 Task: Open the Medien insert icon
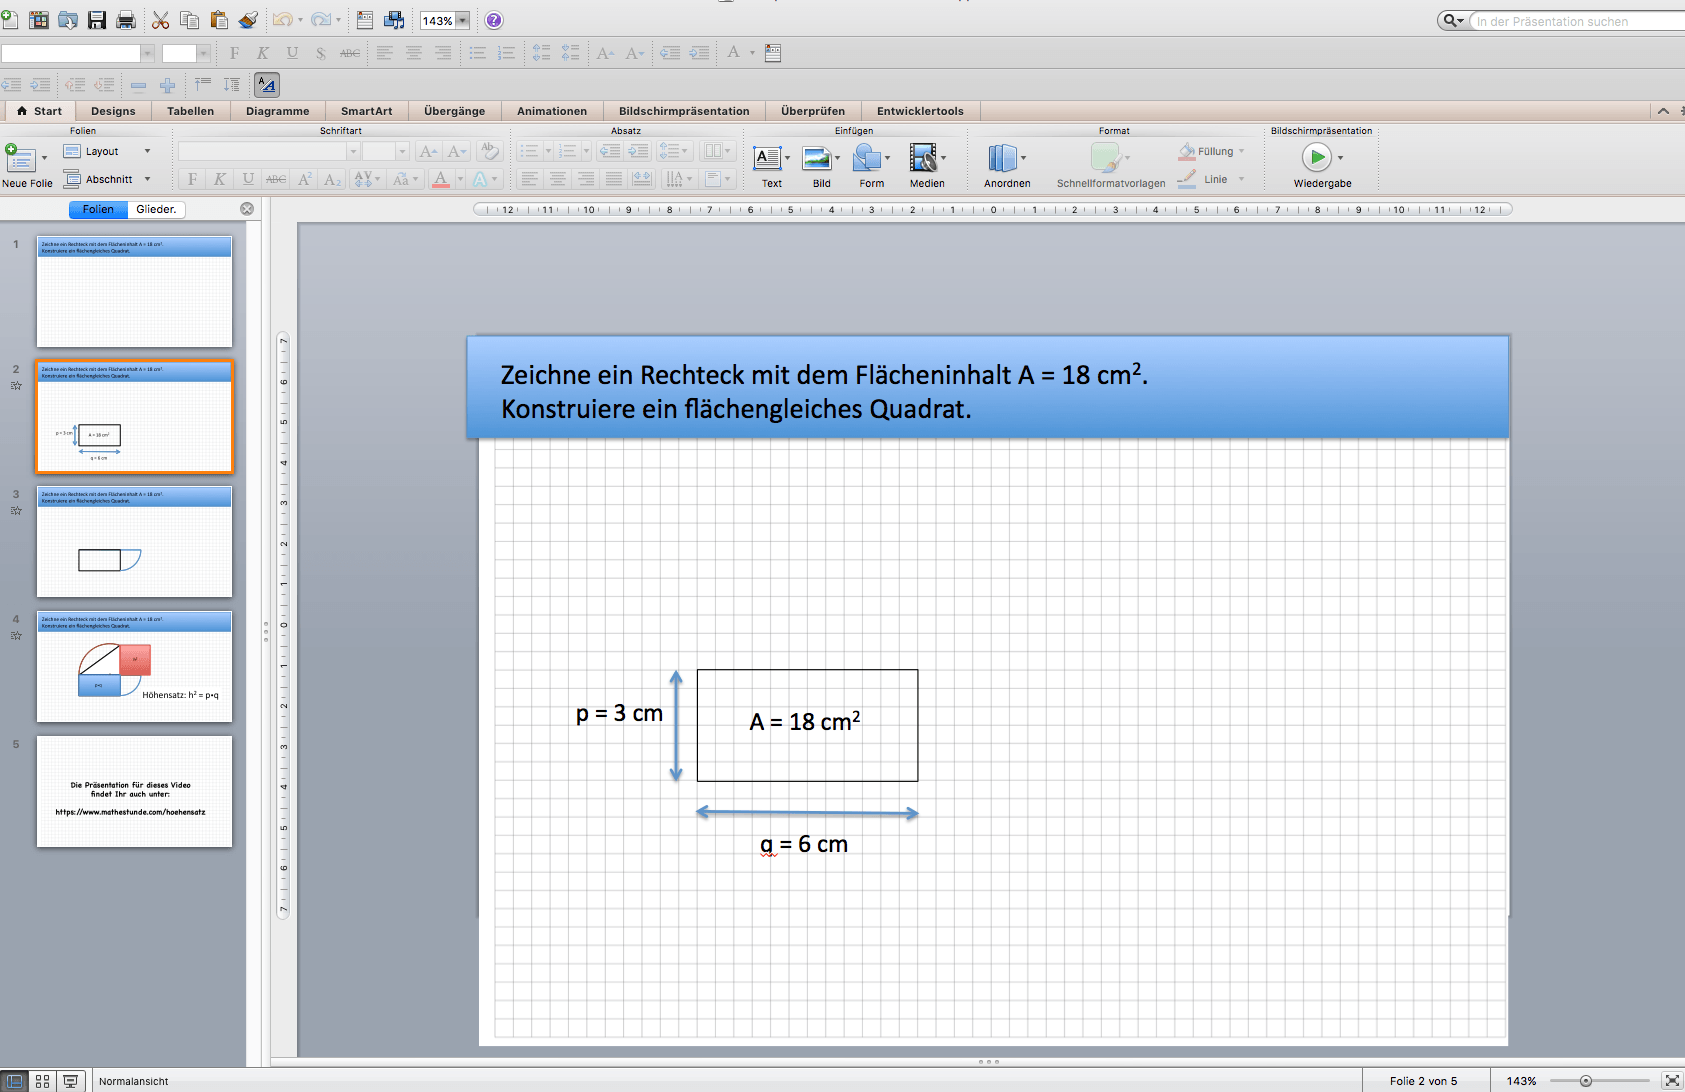click(922, 158)
